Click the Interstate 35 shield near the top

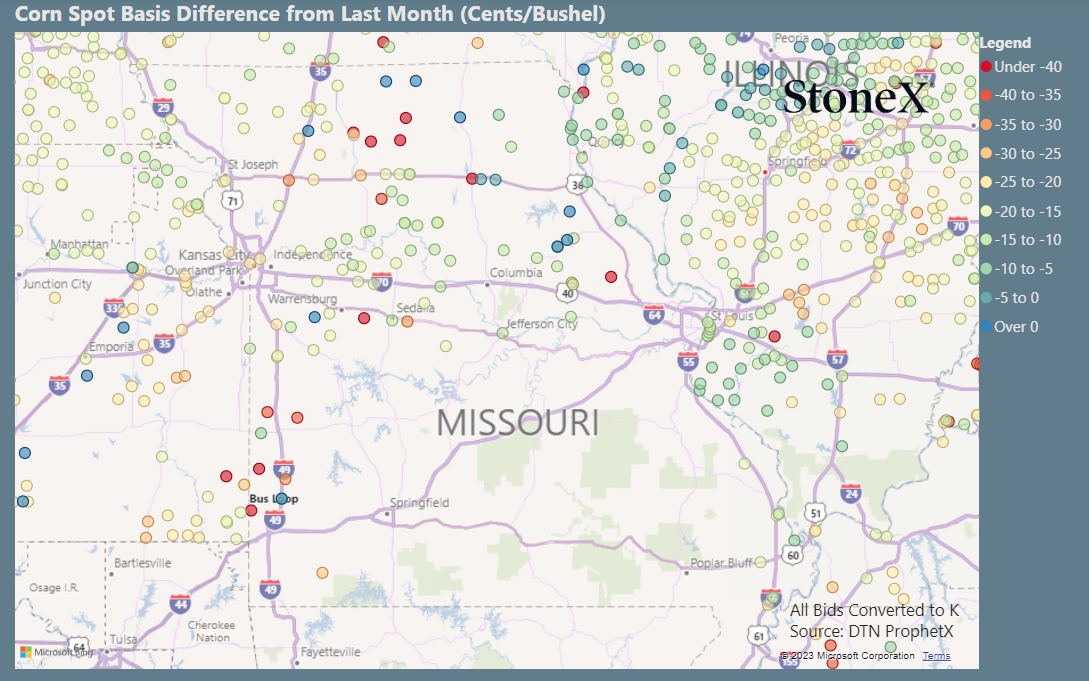coord(319,71)
